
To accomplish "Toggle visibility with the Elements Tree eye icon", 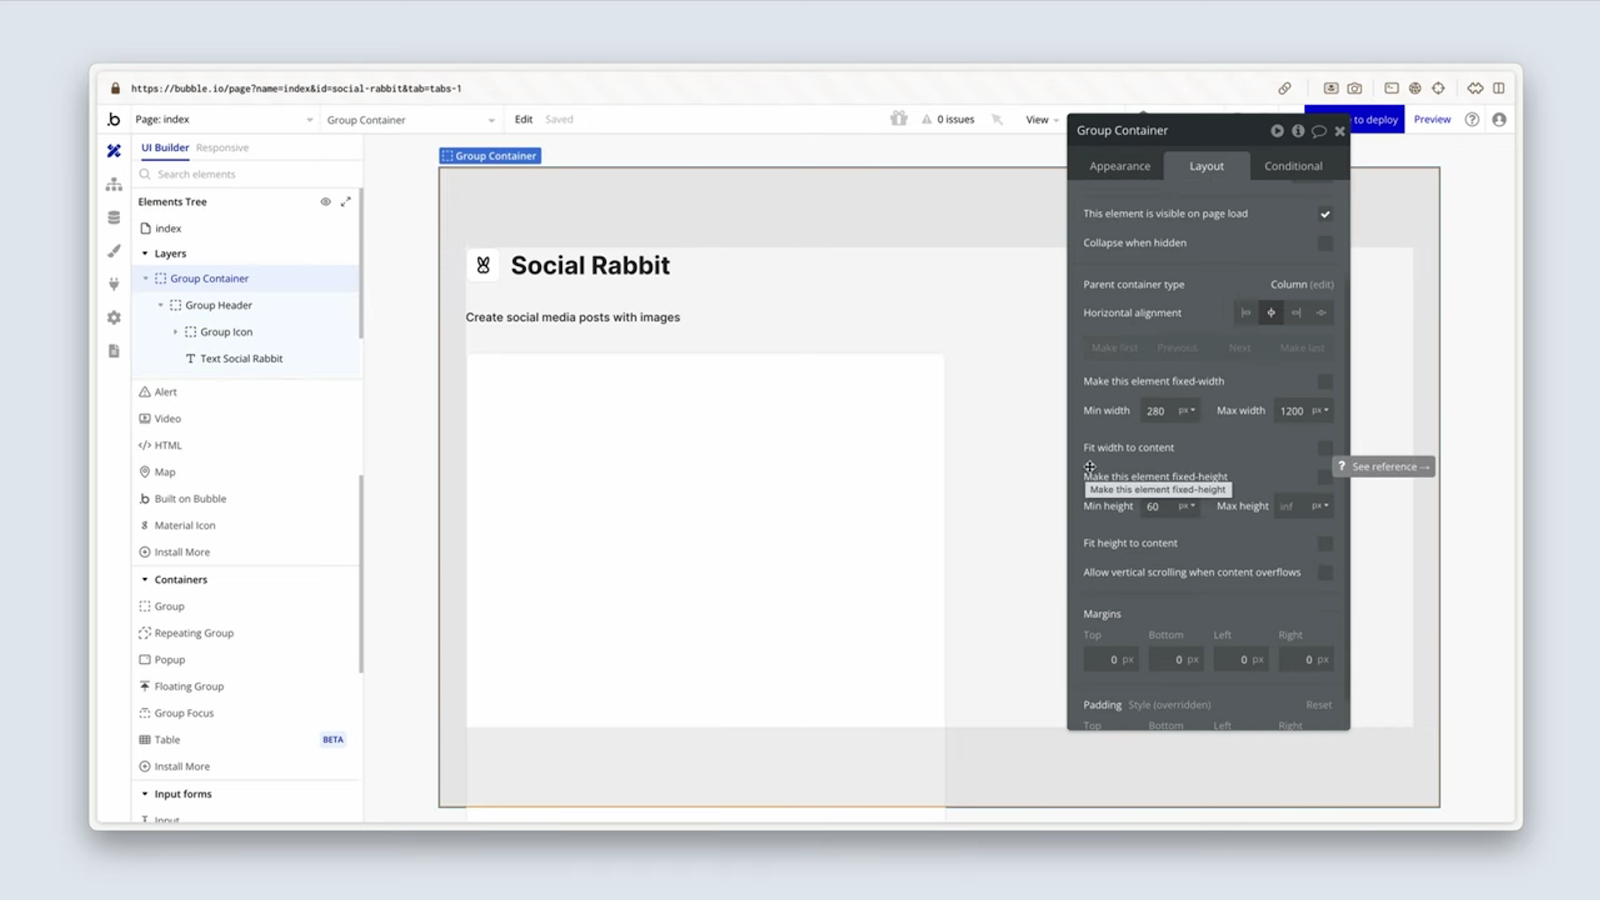I will coord(326,202).
